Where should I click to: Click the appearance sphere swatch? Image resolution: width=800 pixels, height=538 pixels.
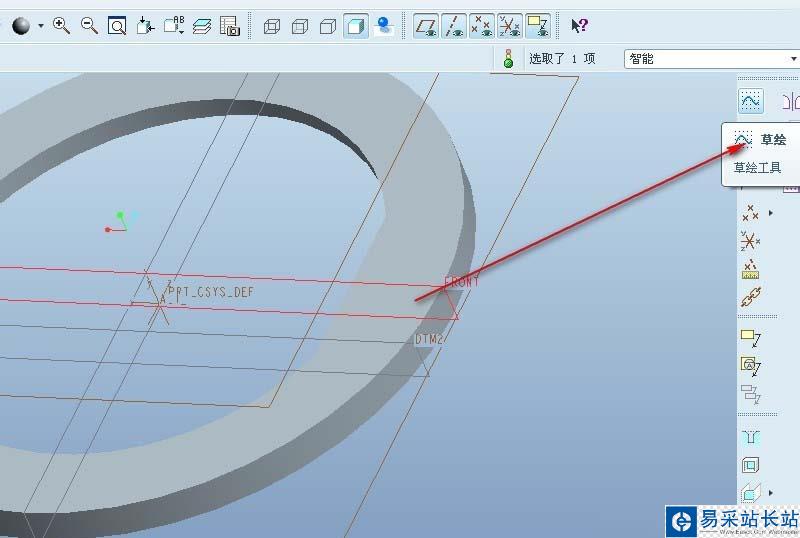point(21,26)
